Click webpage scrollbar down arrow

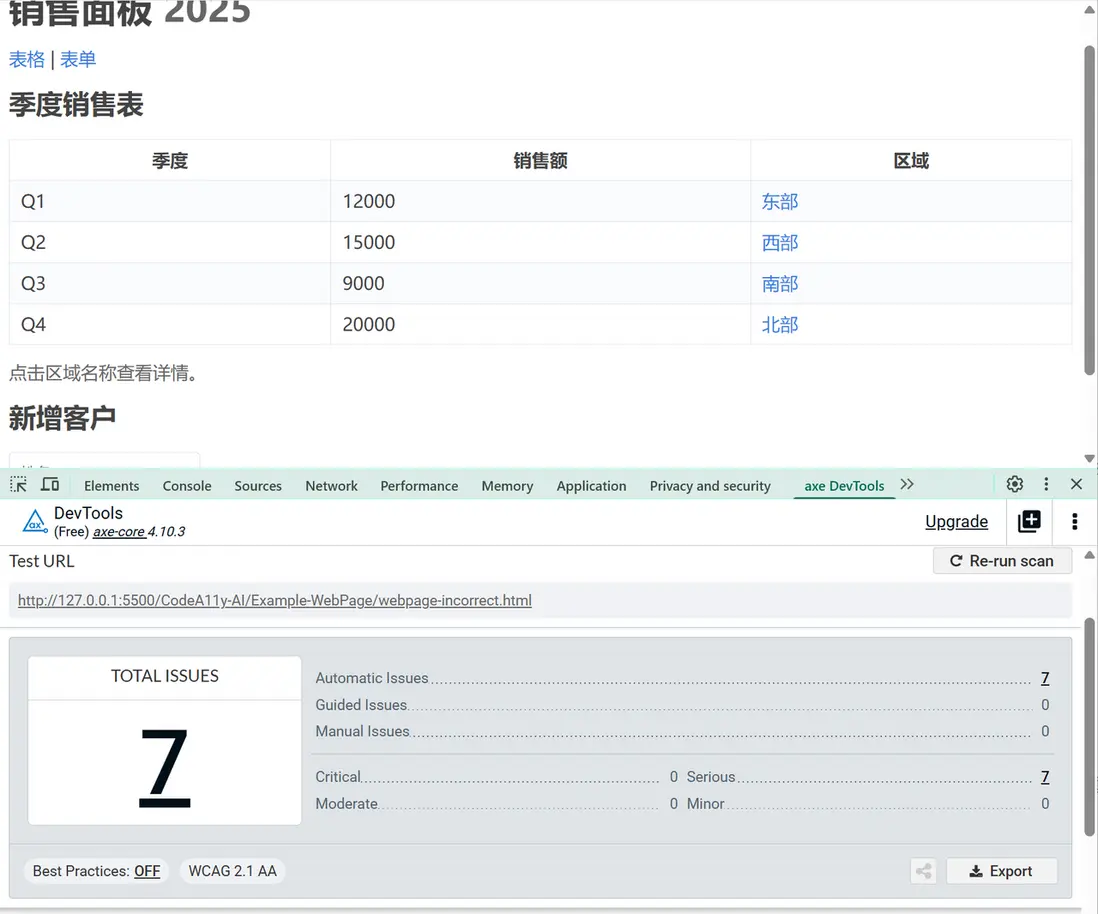[1090, 459]
